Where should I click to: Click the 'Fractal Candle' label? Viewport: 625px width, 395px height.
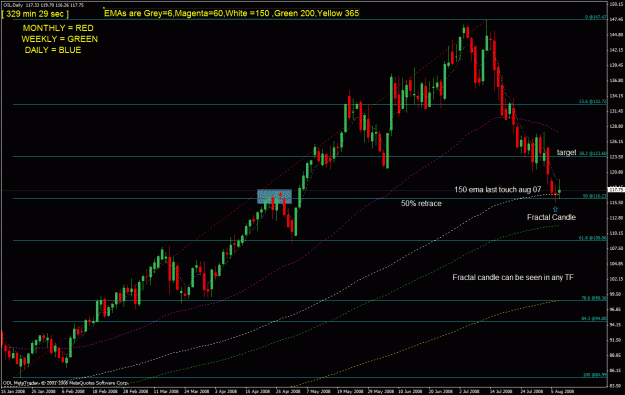coord(551,217)
